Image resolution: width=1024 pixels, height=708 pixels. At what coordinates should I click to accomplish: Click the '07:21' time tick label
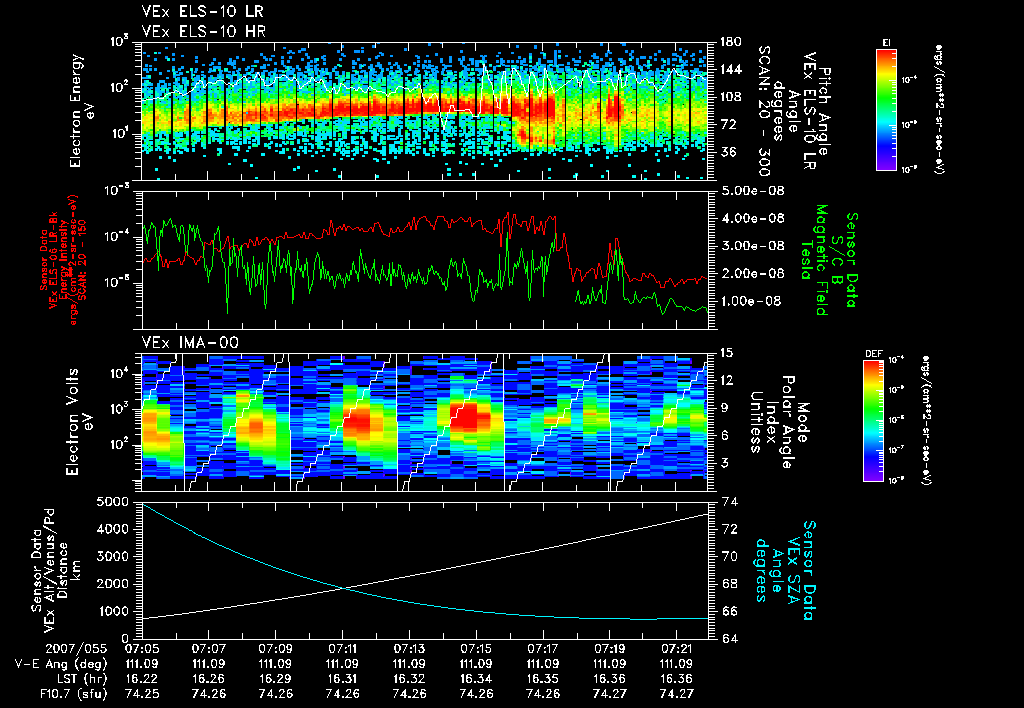tap(676, 649)
